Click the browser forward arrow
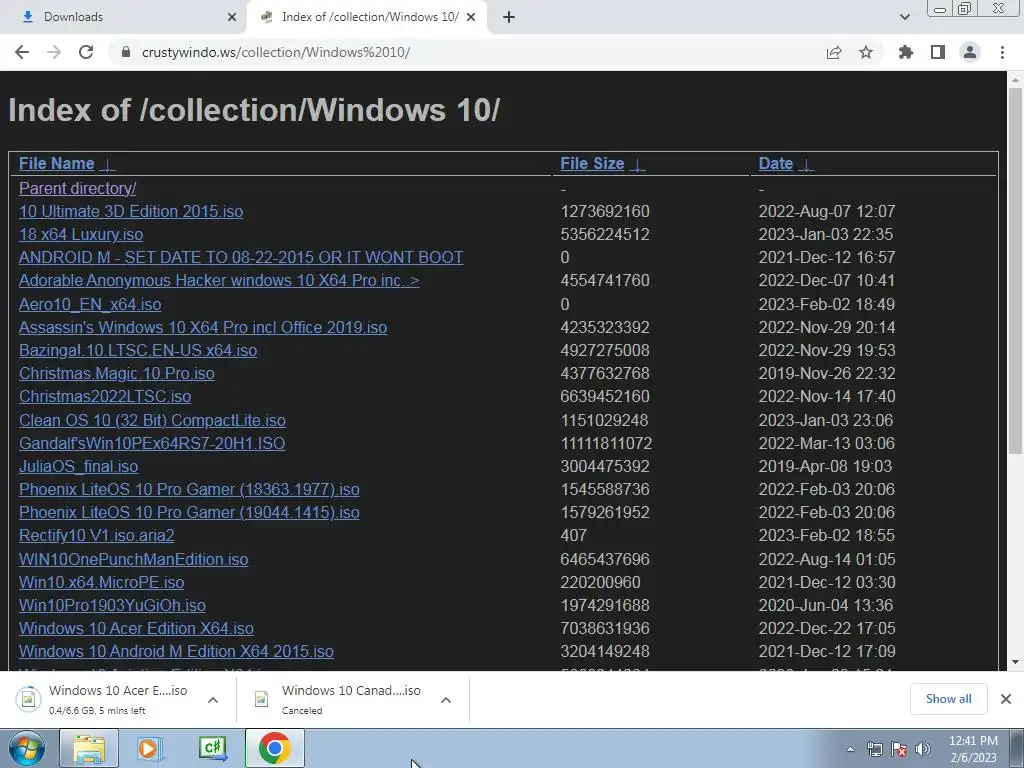This screenshot has width=1024, height=768. tap(54, 52)
